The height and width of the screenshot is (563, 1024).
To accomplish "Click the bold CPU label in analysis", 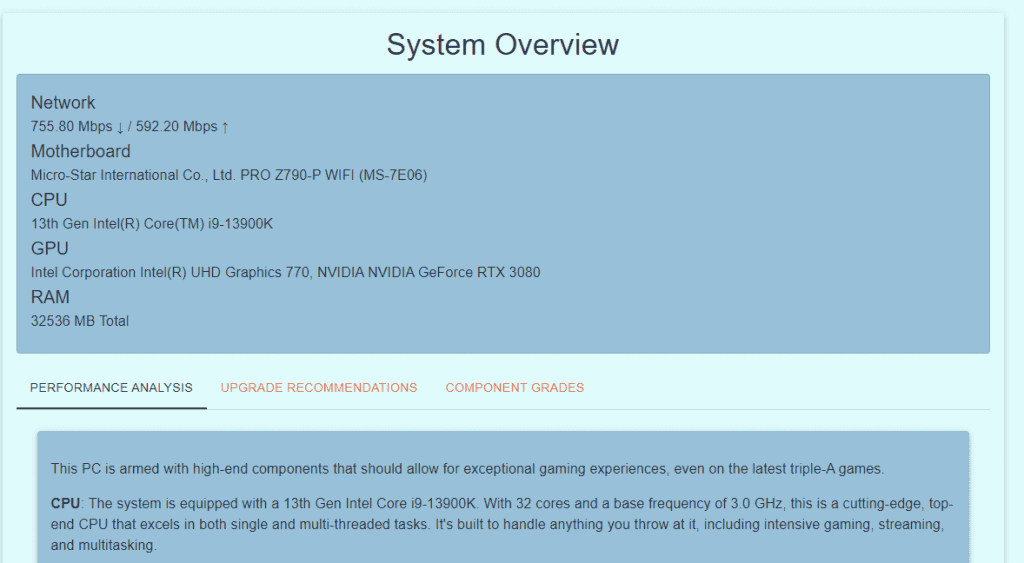I will coord(65,503).
